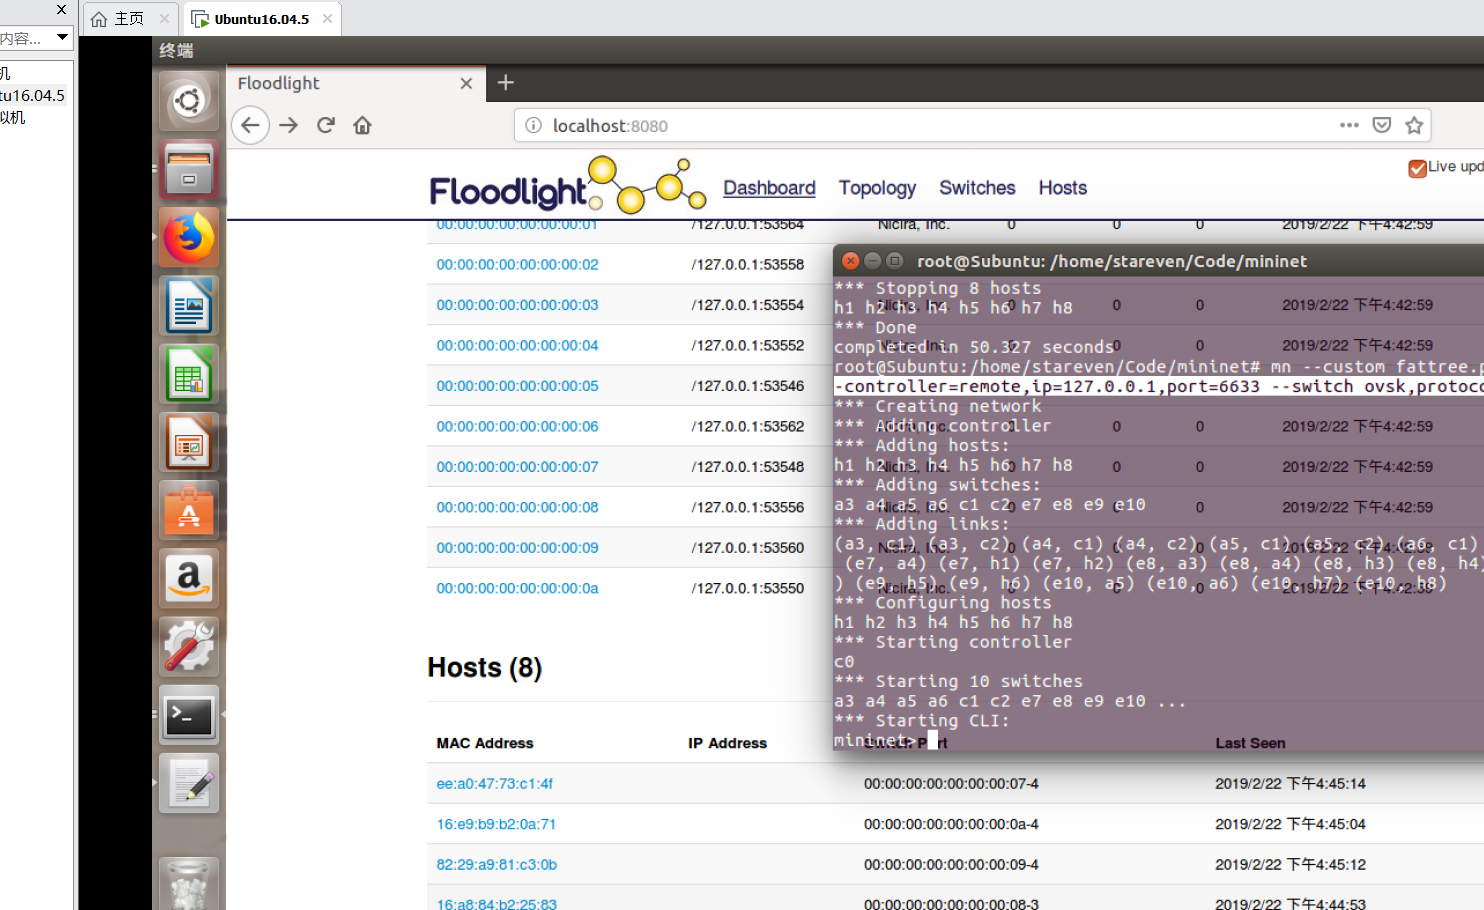The width and height of the screenshot is (1484, 910).
Task: Open Amazon launcher in dock
Action: click(188, 578)
